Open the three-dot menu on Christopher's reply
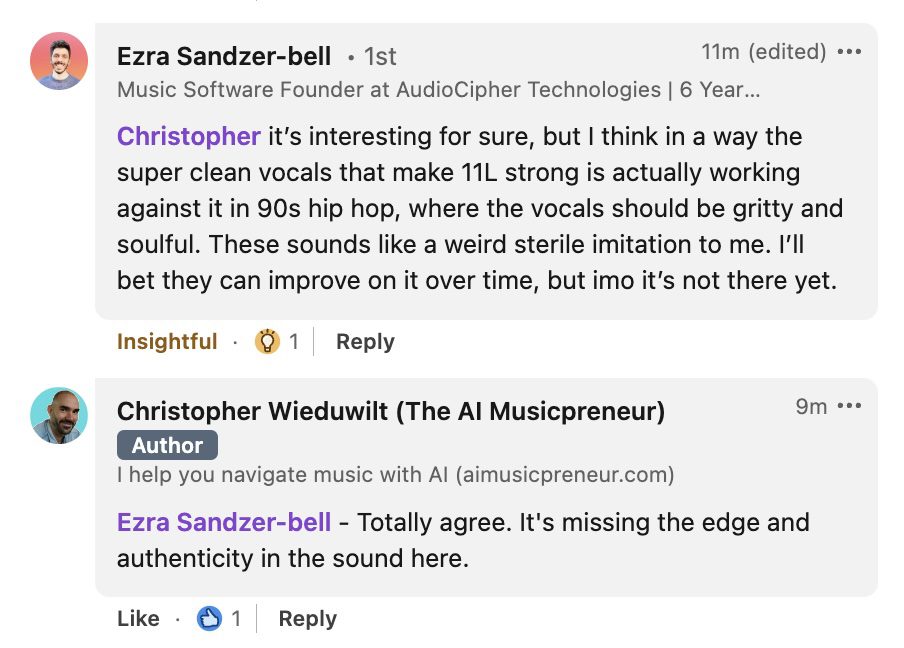Image resolution: width=904 pixels, height=648 pixels. (x=849, y=406)
